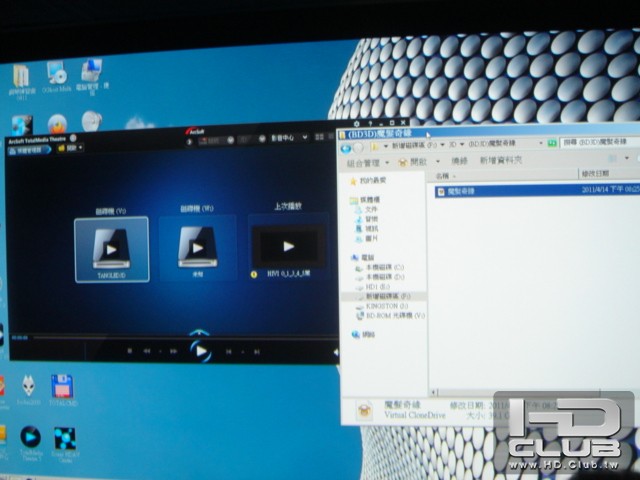The height and width of the screenshot is (480, 640).
Task: Click the Next chapter button
Action: click(256, 351)
